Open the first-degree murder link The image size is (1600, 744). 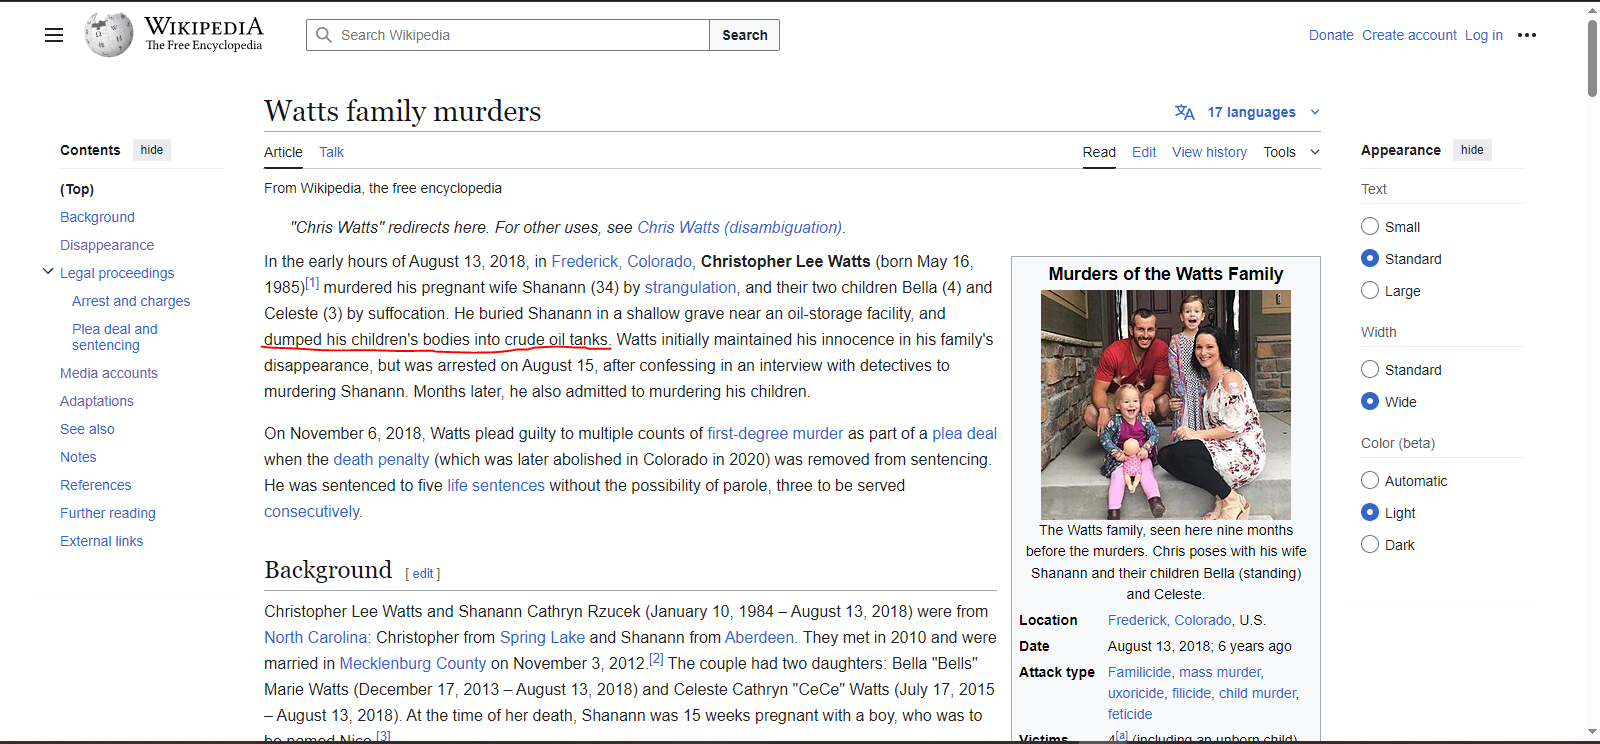[x=775, y=433]
